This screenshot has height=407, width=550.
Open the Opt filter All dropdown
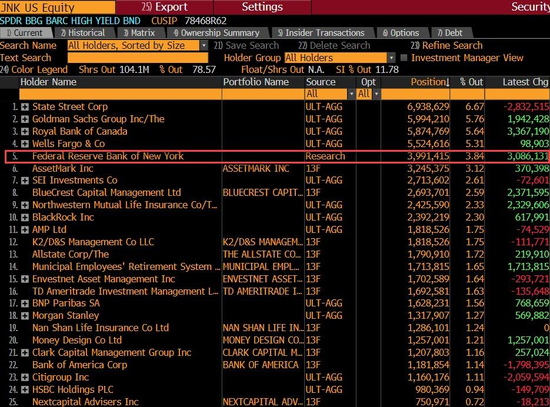376,94
